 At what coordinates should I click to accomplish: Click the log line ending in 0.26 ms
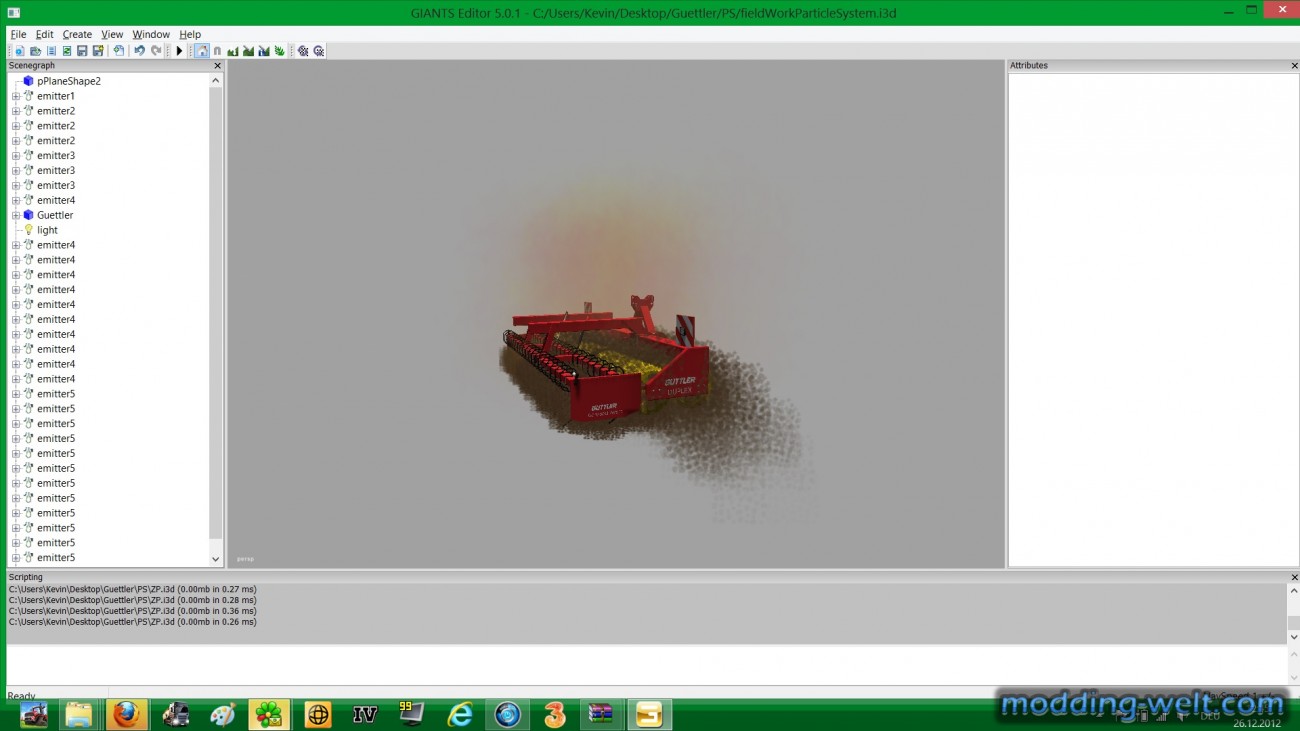133,622
